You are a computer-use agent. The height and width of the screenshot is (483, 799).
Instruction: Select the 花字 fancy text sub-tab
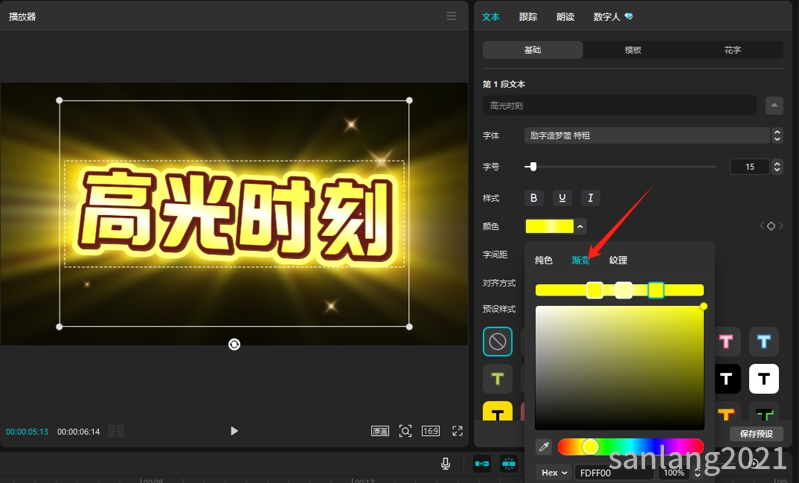pos(732,50)
